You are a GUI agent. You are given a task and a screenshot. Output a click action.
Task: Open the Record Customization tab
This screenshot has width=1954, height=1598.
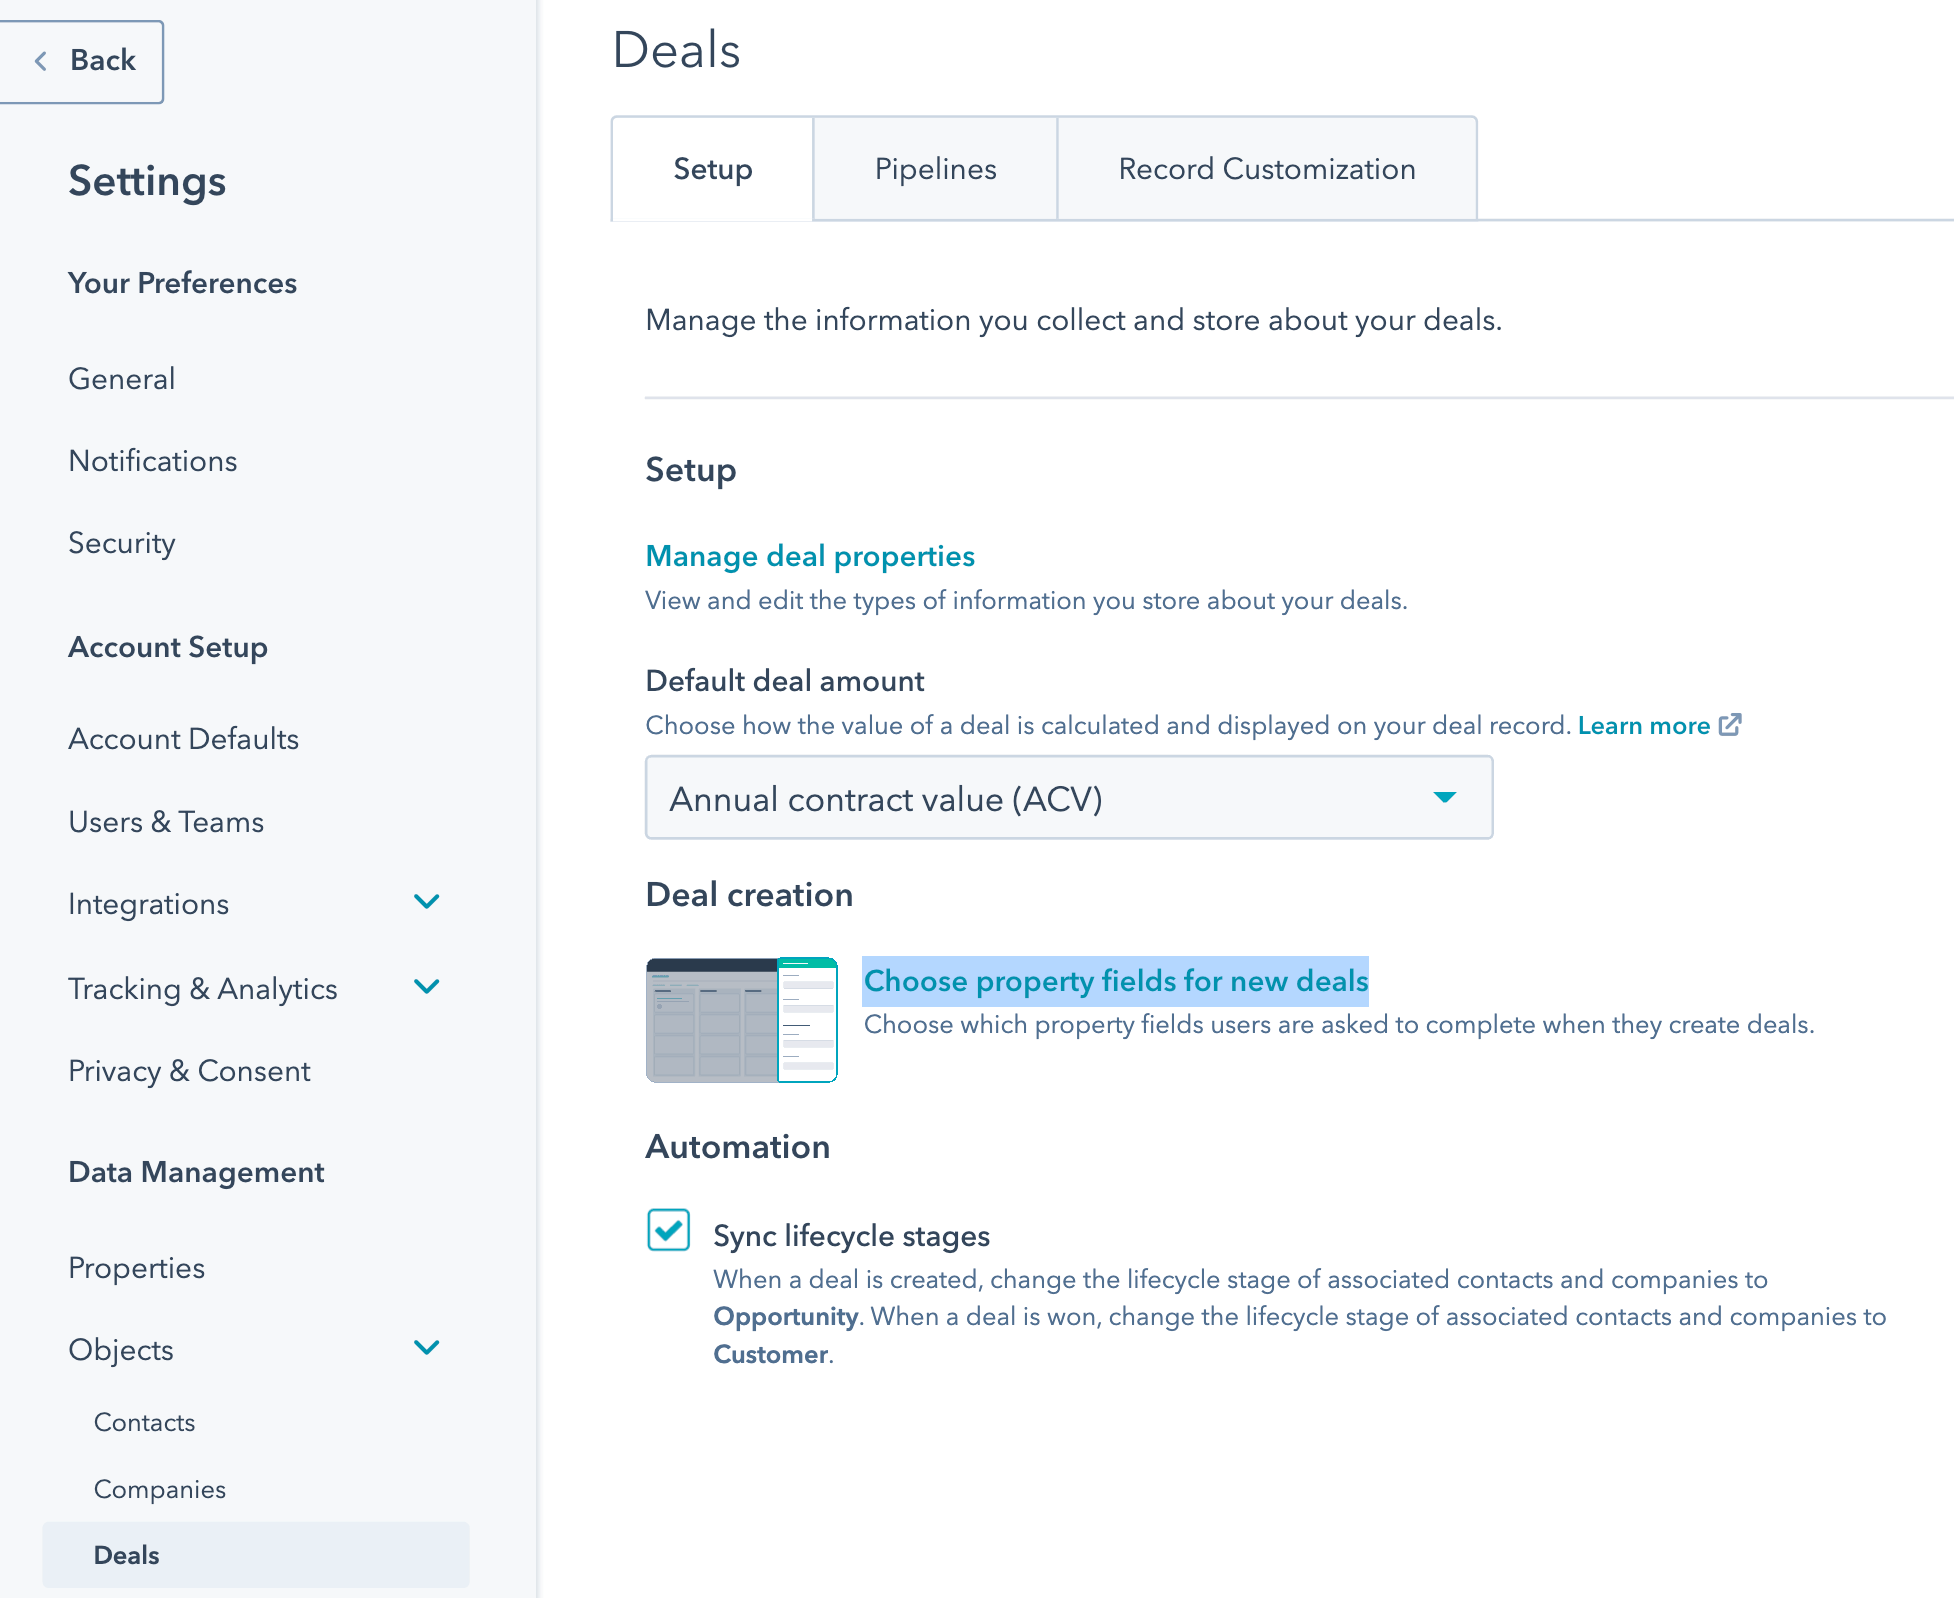pos(1266,169)
